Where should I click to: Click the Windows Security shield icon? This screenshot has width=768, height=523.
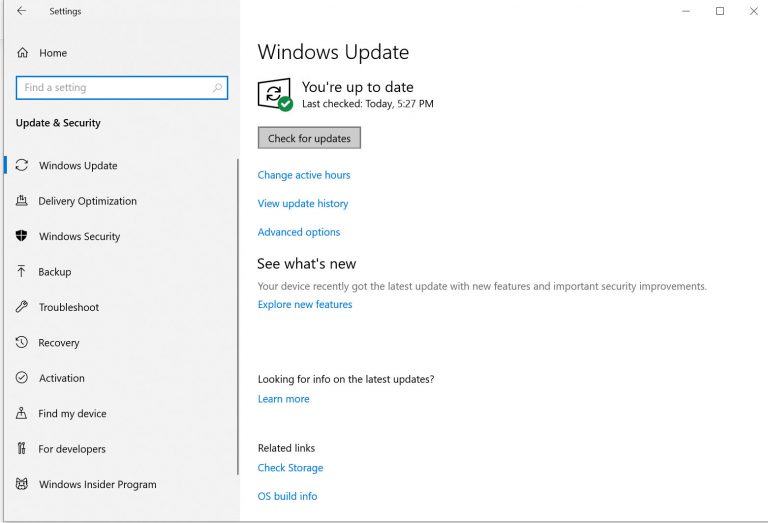22,236
